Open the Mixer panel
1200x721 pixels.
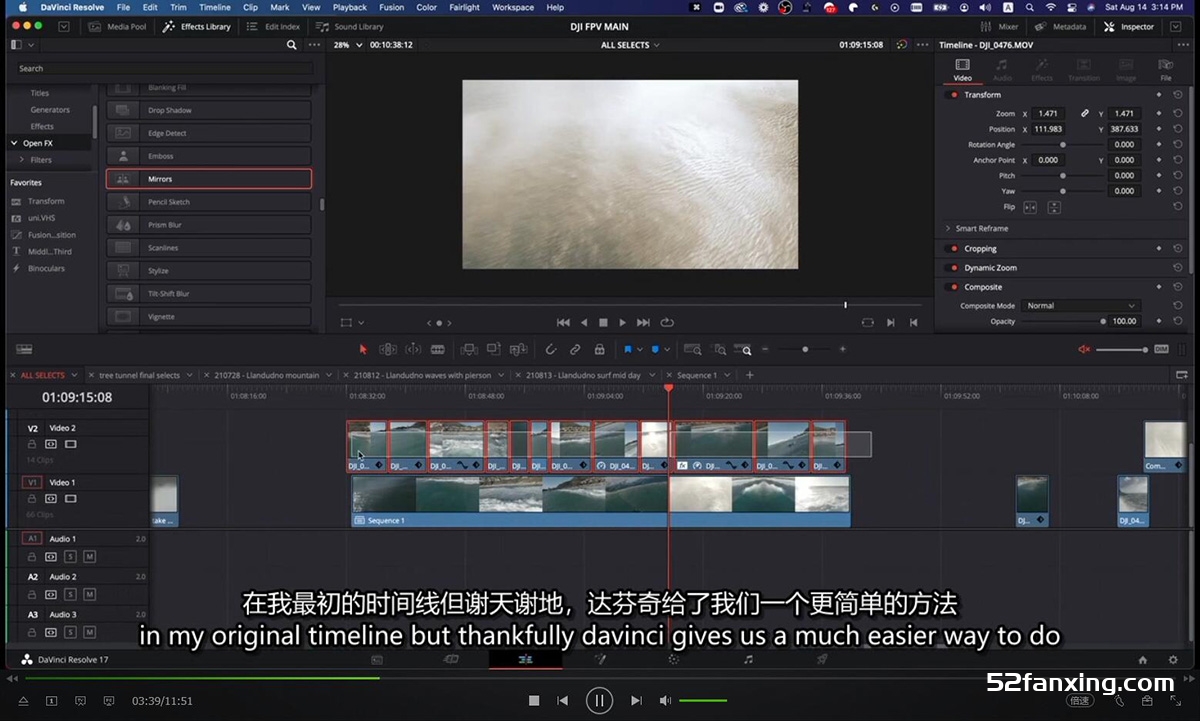(1000, 27)
